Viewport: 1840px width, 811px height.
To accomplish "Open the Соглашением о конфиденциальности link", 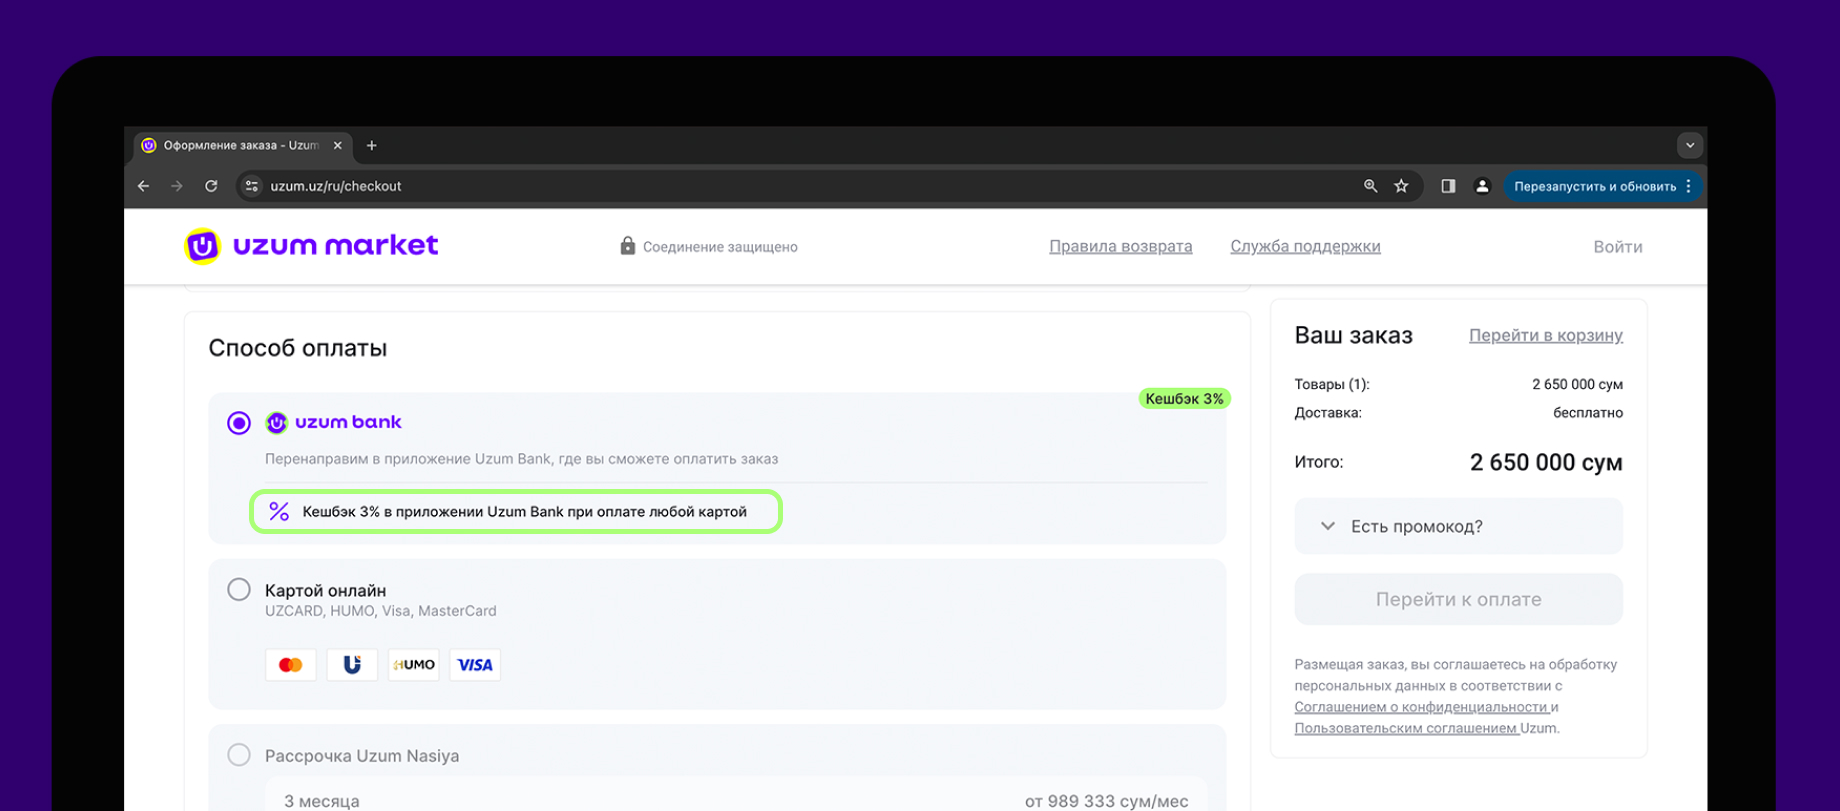I will [1420, 707].
